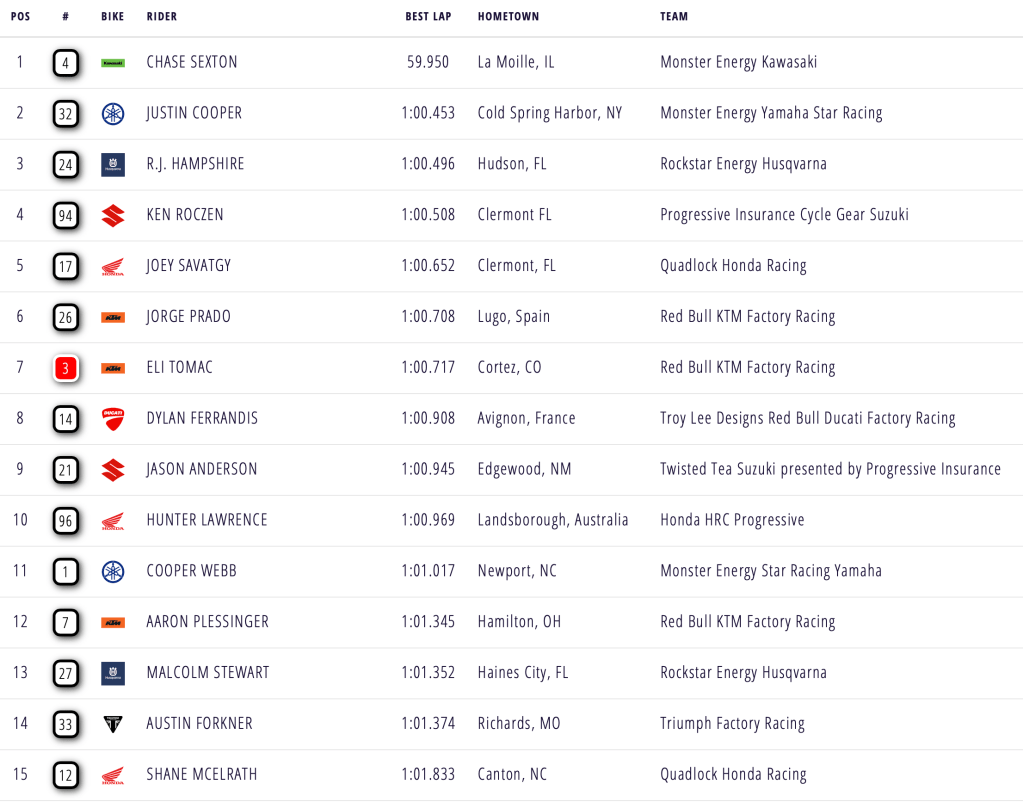1023x802 pixels.
Task: Click rider name Cooper Webb
Action: coord(191,571)
